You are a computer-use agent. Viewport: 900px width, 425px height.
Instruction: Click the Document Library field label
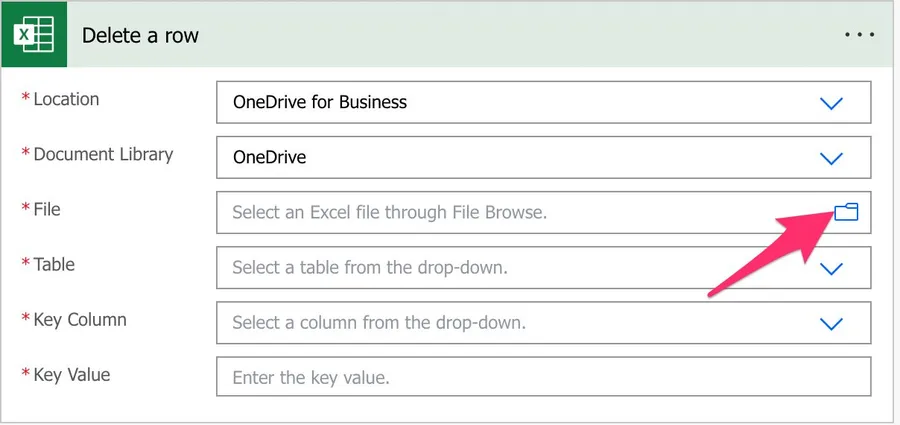pyautogui.click(x=103, y=154)
